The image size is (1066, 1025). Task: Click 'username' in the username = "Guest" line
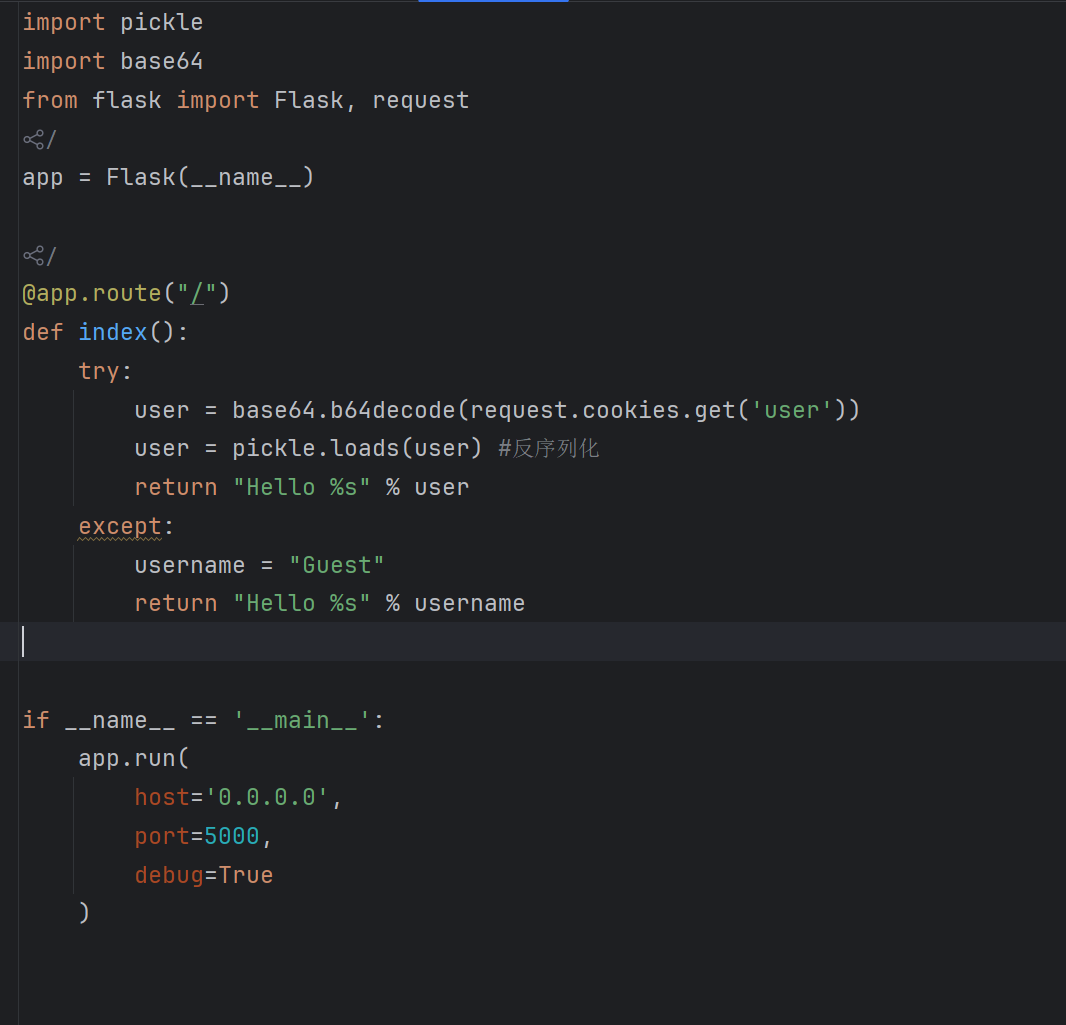tap(190, 565)
